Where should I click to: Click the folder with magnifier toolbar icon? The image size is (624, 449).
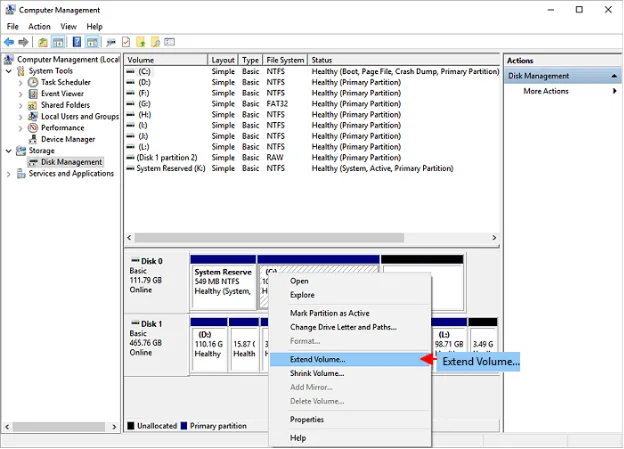[156, 42]
